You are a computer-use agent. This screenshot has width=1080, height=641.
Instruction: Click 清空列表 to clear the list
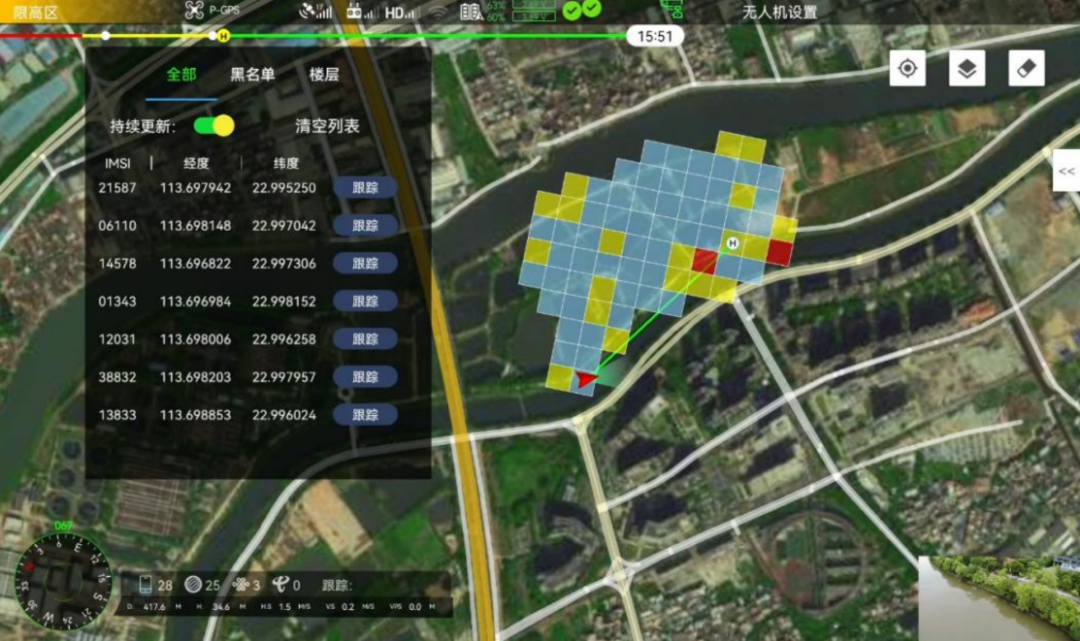pos(327,126)
